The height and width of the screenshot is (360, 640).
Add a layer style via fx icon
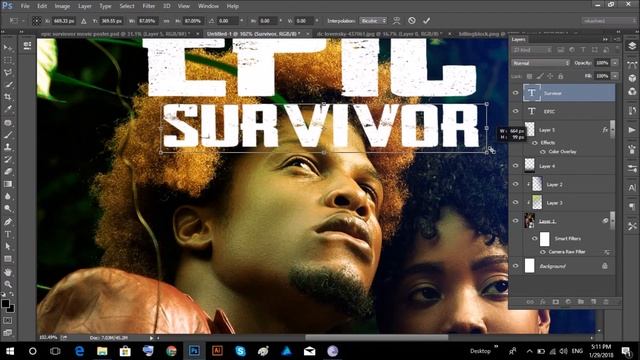(543, 302)
